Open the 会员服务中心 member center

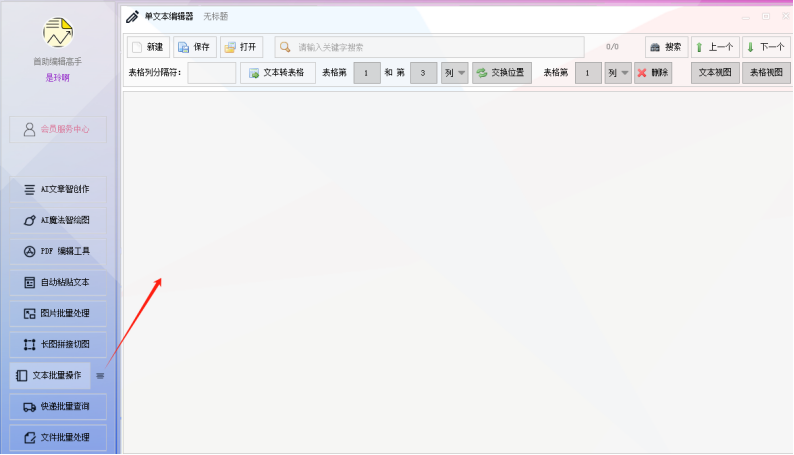pos(58,130)
